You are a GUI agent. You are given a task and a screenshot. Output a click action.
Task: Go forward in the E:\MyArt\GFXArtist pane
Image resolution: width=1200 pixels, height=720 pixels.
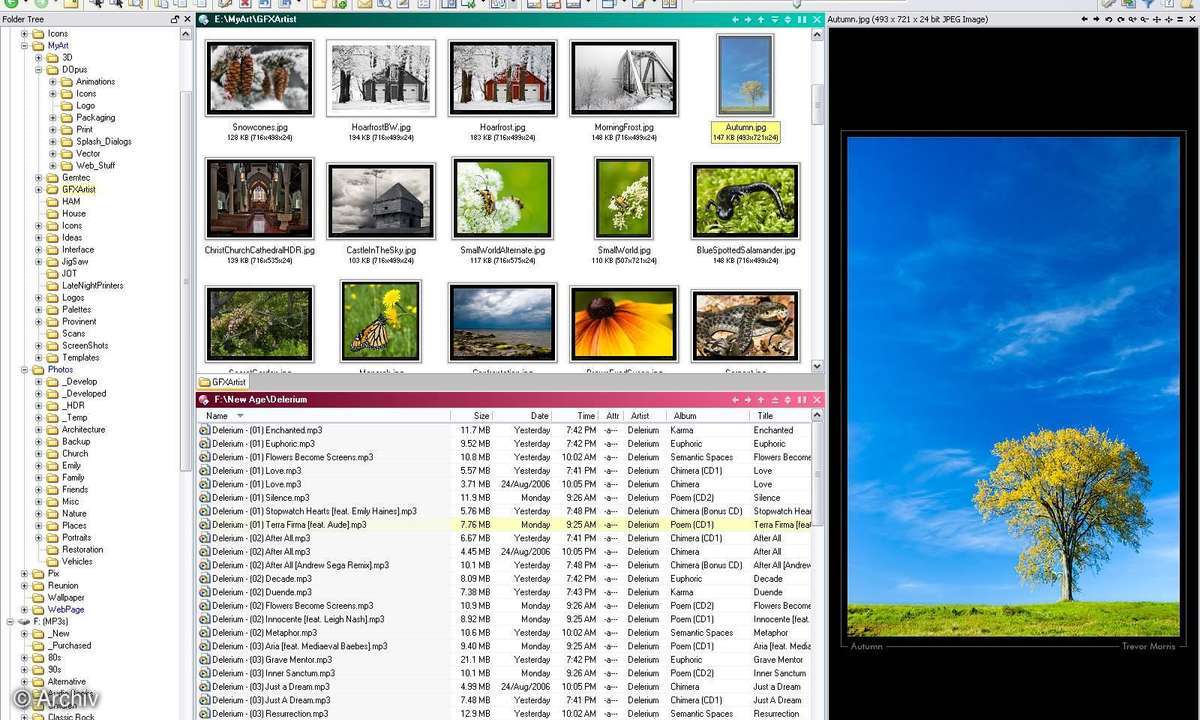[x=747, y=19]
